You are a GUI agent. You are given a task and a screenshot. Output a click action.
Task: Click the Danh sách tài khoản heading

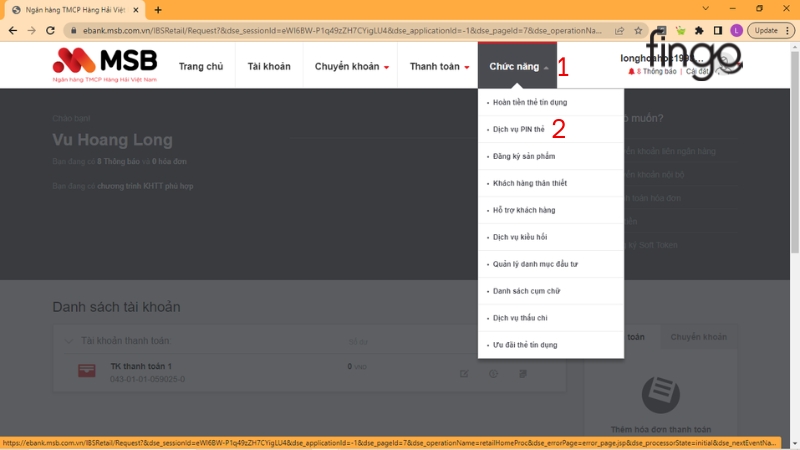[x=116, y=307]
